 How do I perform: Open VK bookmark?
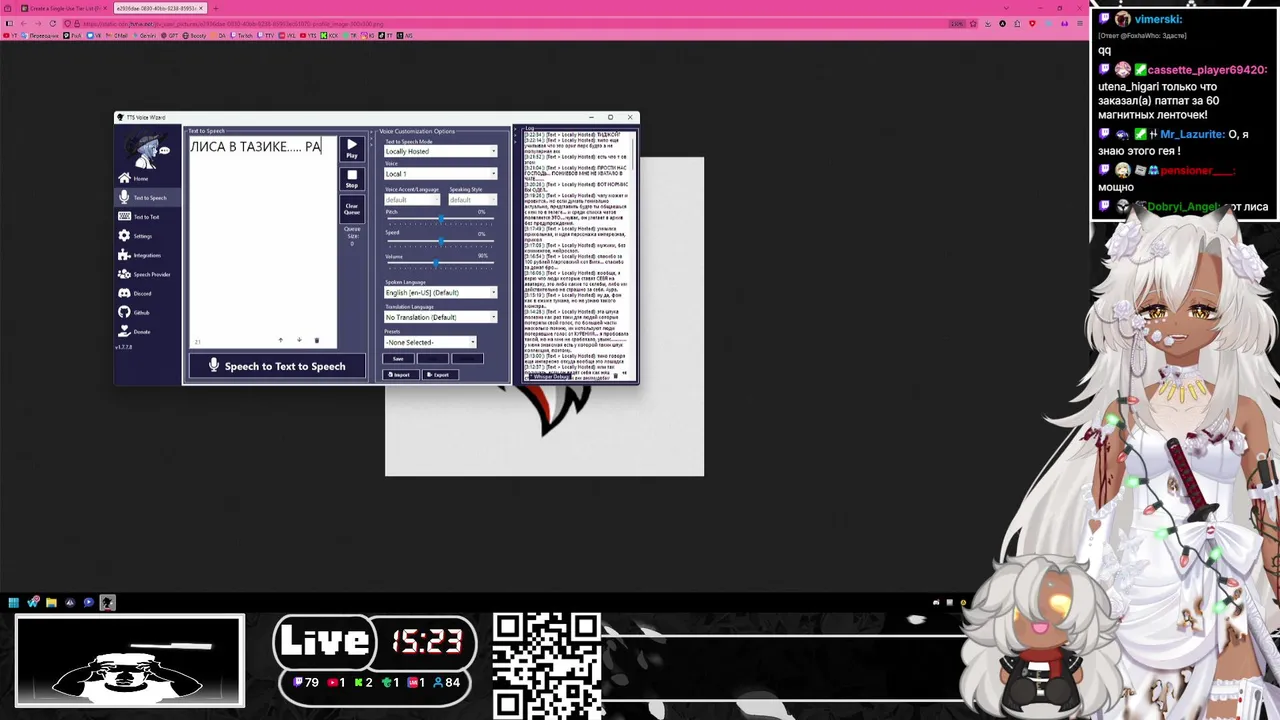coord(94,35)
